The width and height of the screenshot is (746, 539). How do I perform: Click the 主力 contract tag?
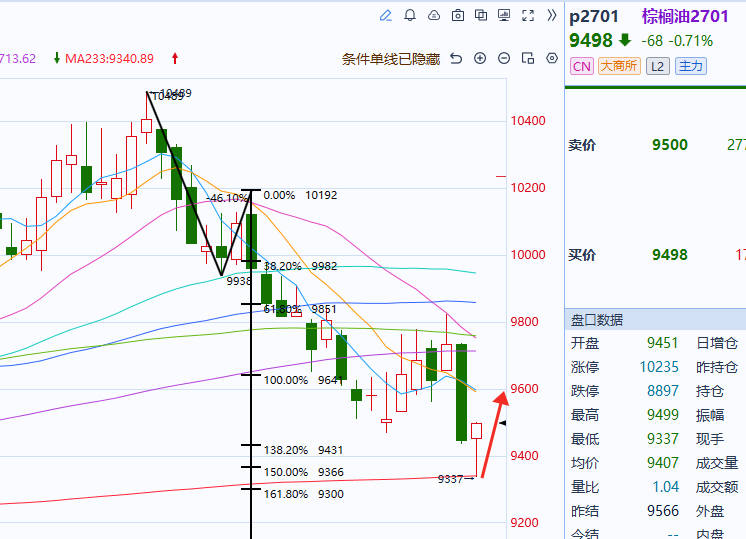690,66
